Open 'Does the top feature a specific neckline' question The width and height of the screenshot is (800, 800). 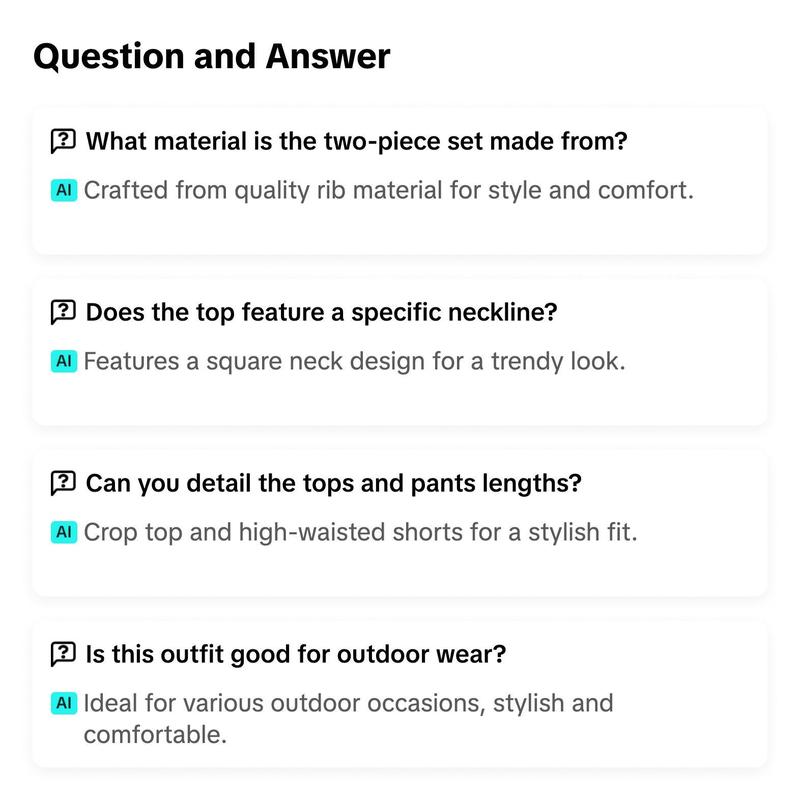pos(321,312)
